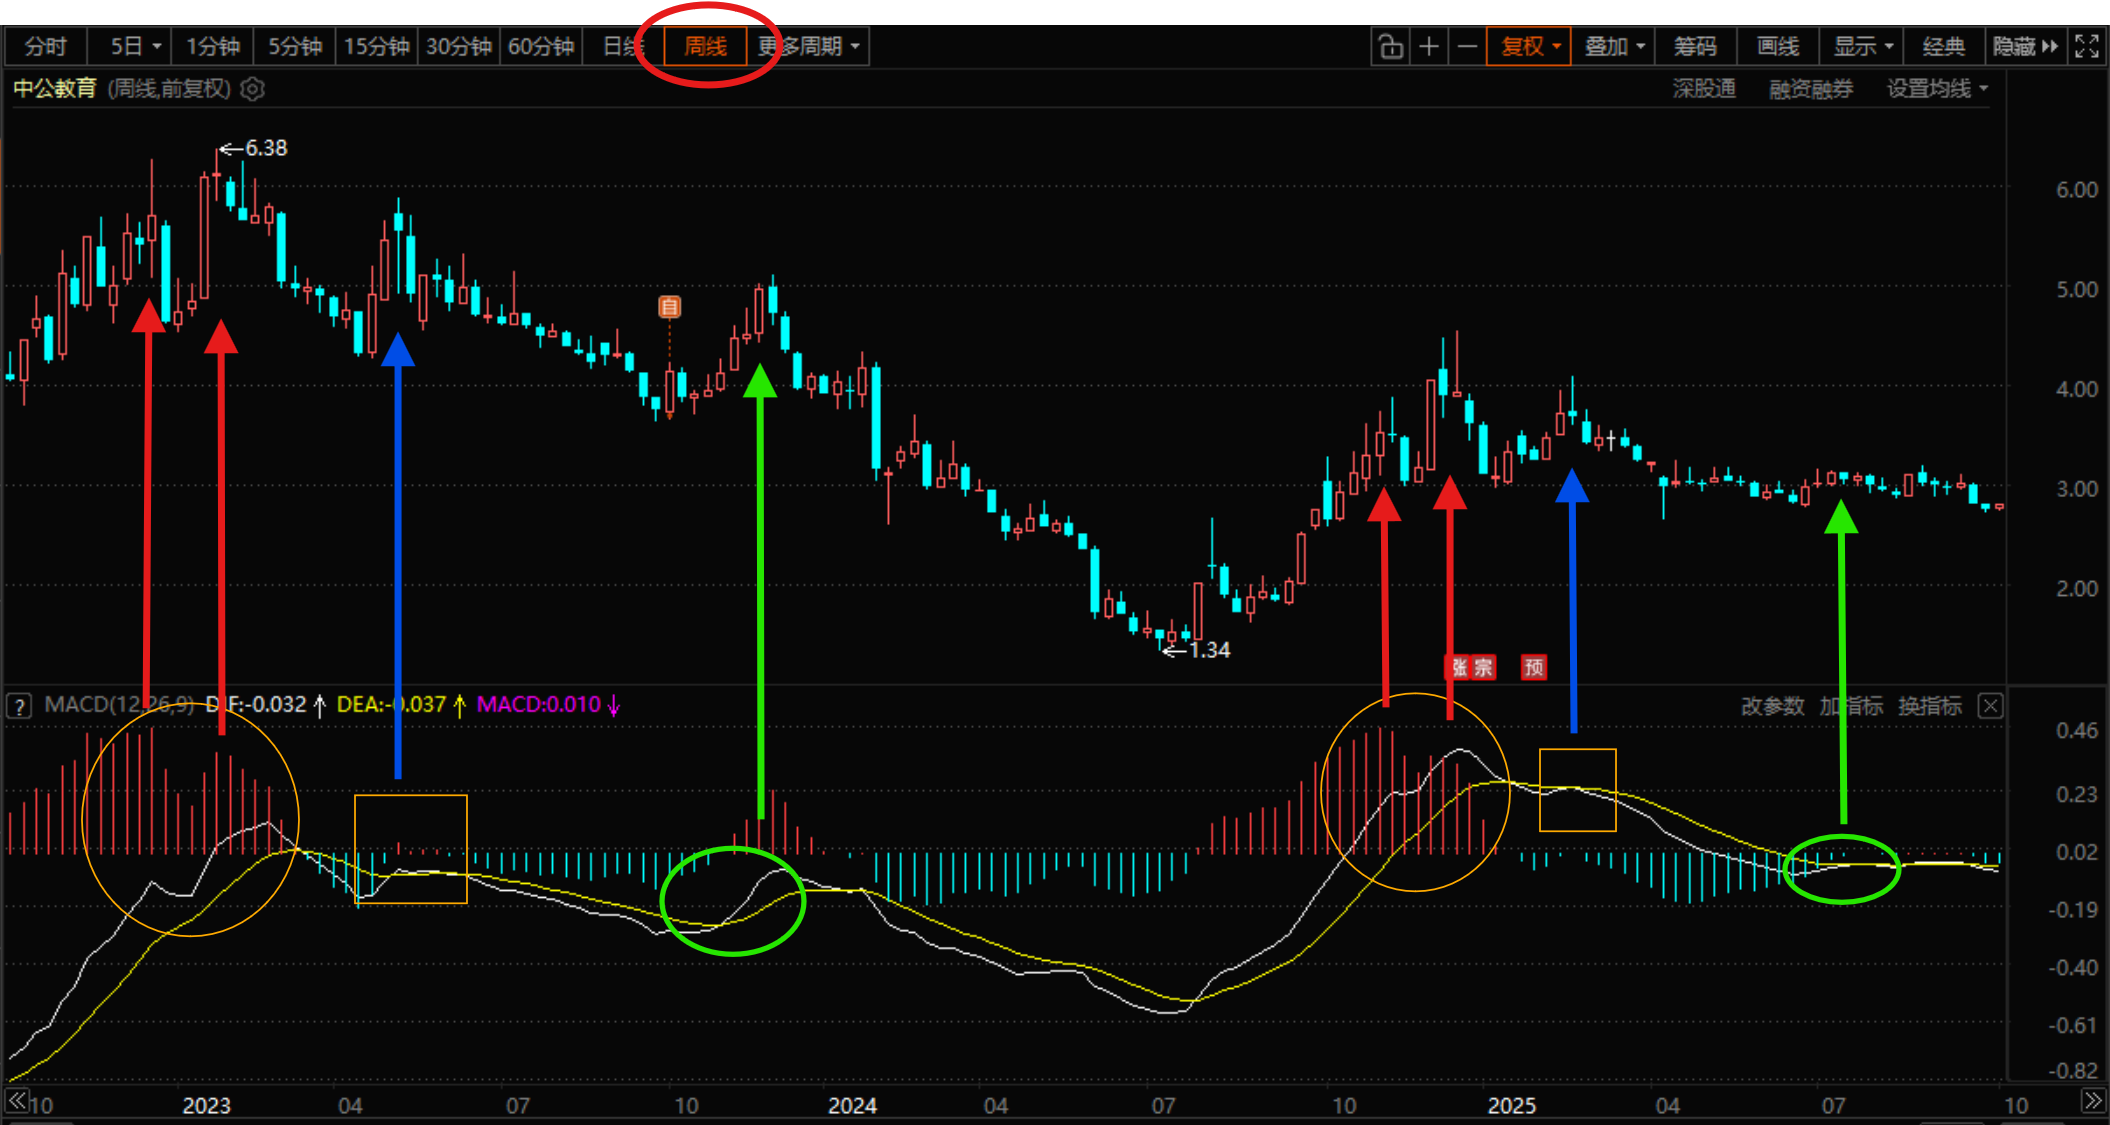Click the lock icon in the top toolbar

click(x=1390, y=47)
